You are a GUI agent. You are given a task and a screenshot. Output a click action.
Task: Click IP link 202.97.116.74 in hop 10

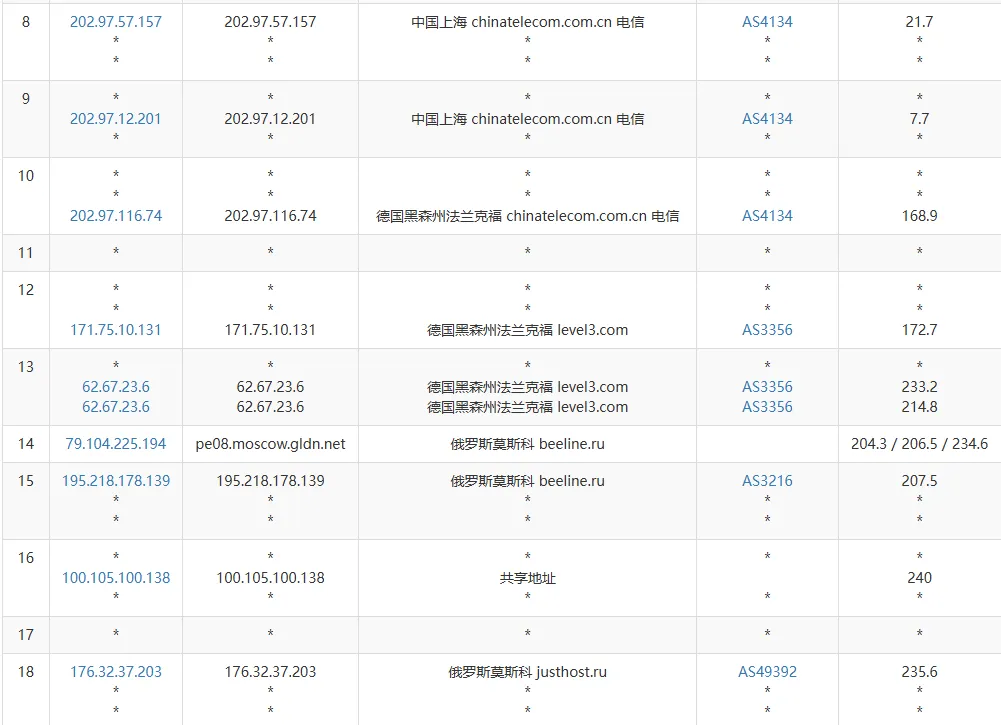click(116, 215)
